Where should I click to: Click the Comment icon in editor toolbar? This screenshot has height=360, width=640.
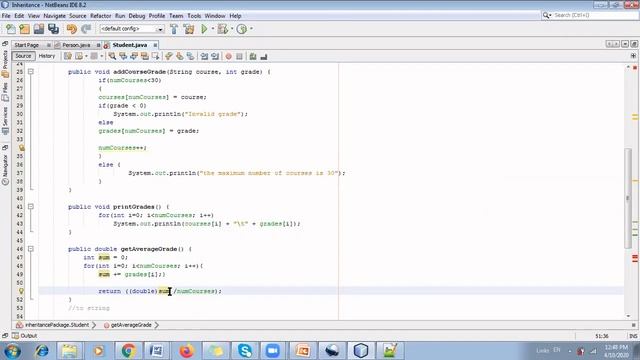coord(253,56)
